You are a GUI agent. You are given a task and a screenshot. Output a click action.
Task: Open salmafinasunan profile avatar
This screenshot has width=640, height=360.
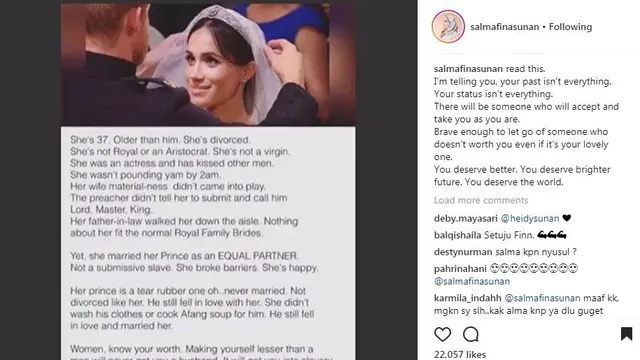[x=448, y=27]
